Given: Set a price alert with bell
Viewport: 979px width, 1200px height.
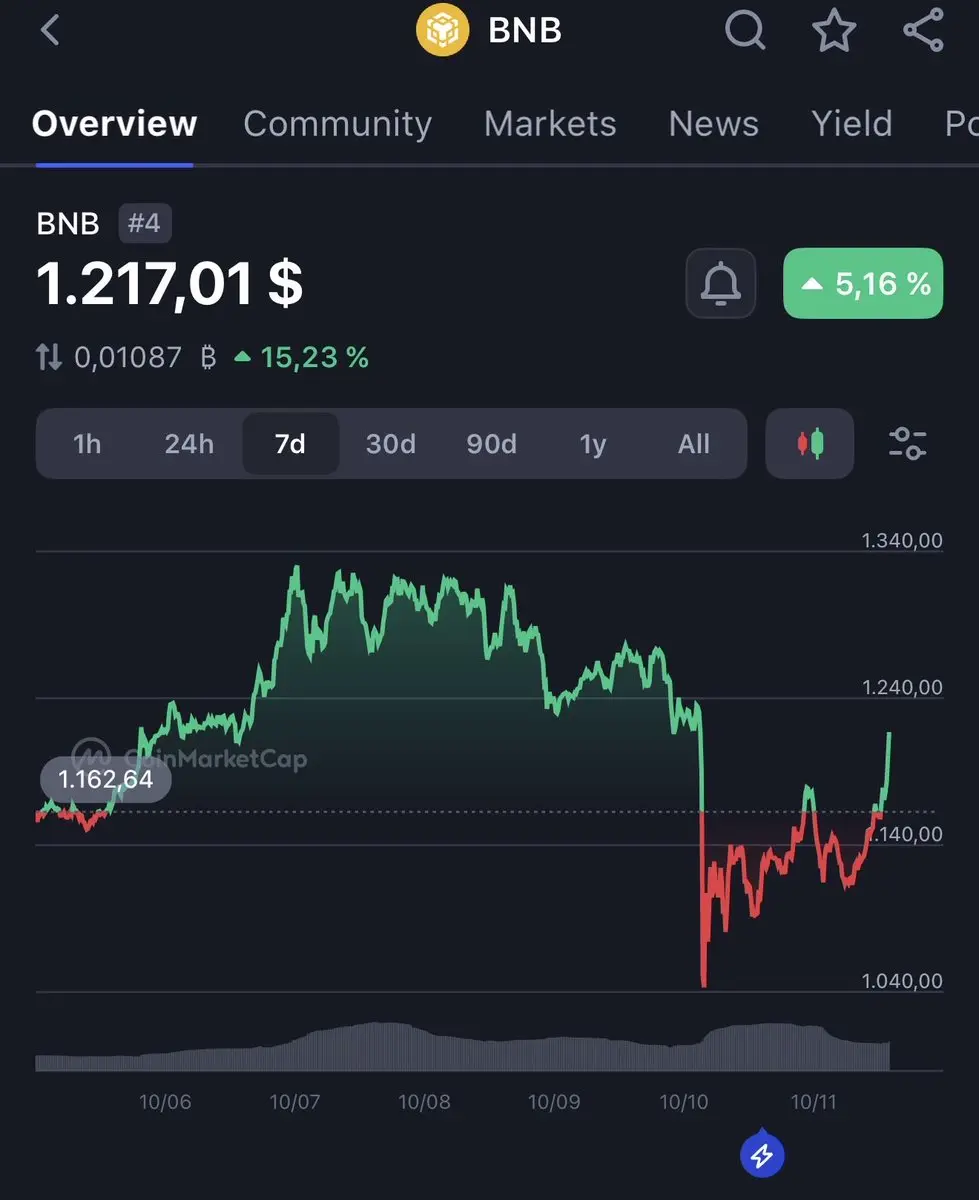Looking at the screenshot, I should 721,283.
